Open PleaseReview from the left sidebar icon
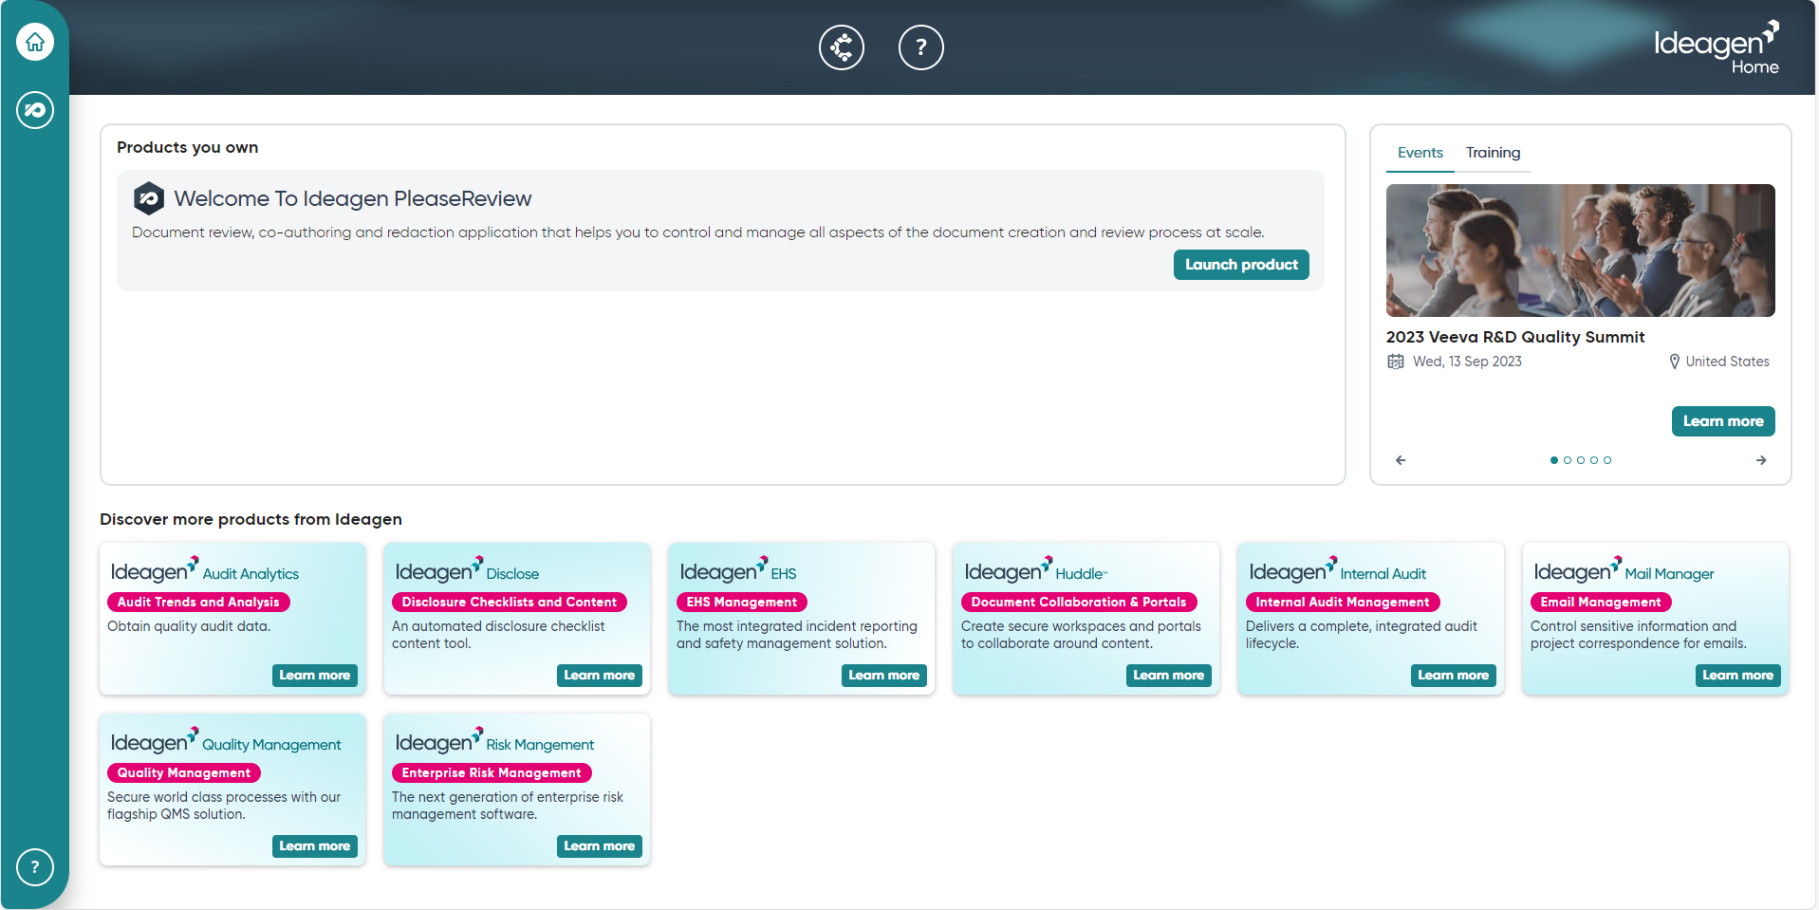Viewport: 1819px width, 910px height. click(x=35, y=110)
